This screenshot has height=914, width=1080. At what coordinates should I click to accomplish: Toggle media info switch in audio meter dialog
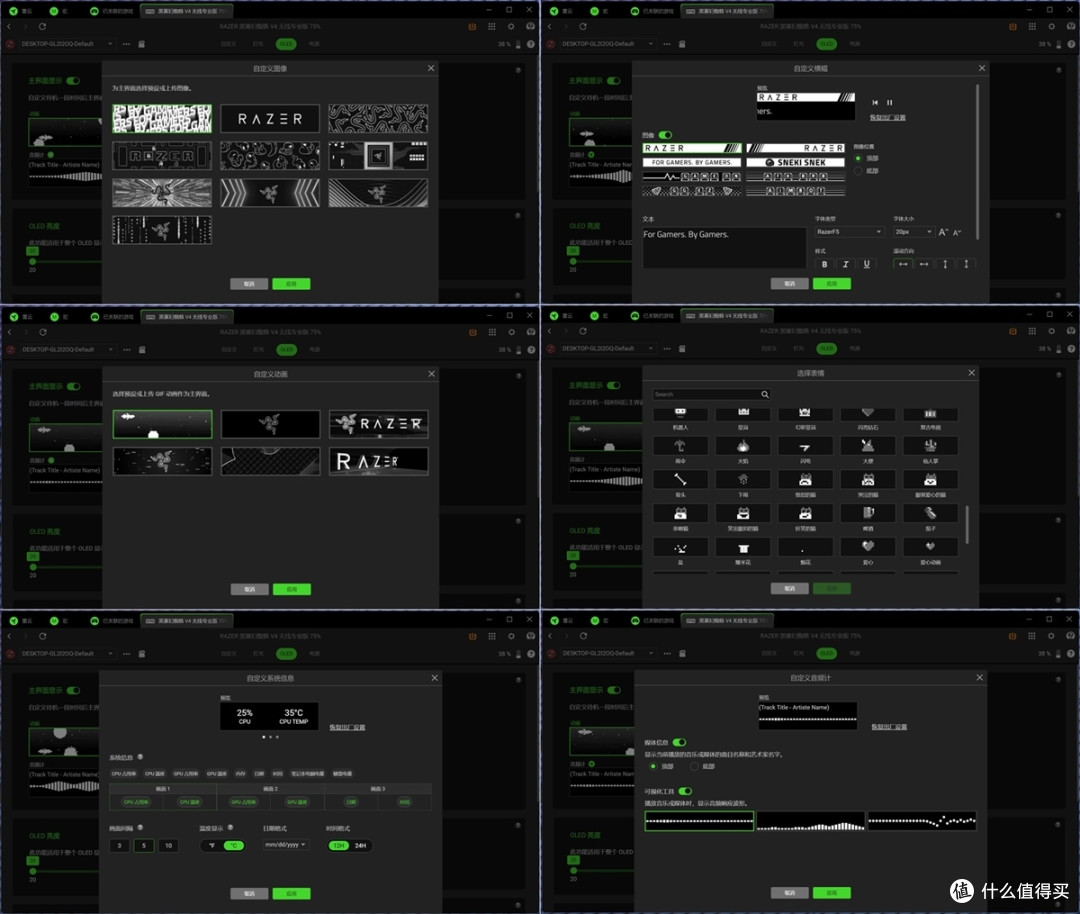(x=680, y=742)
